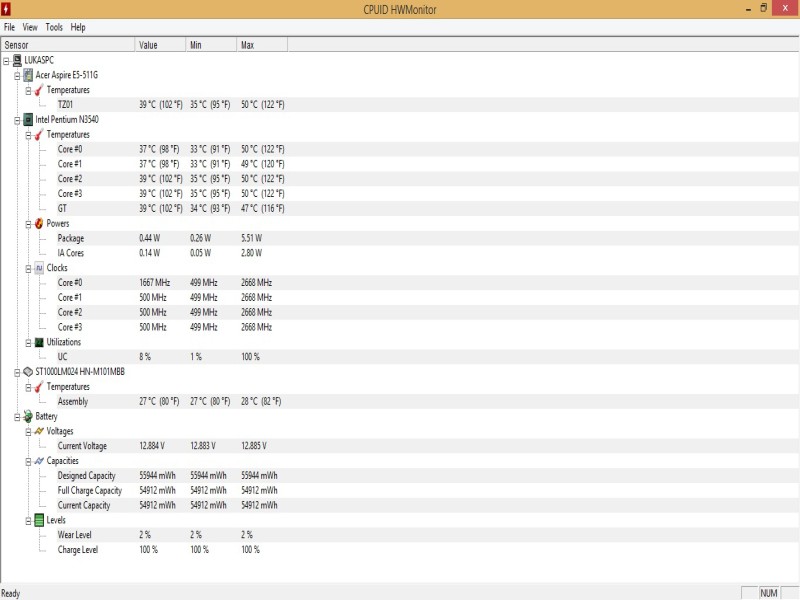The width and height of the screenshot is (800, 600).
Task: Click the Clocks waveform icon
Action: pyautogui.click(x=39, y=268)
